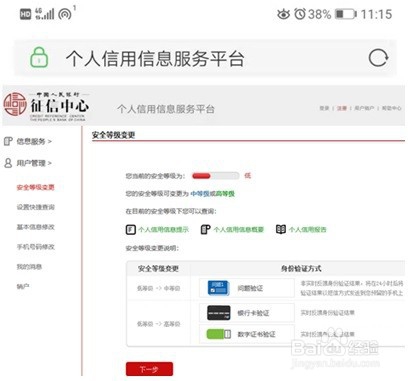Tap the 38% battery percentage
The height and width of the screenshot is (381, 408).
319,14
